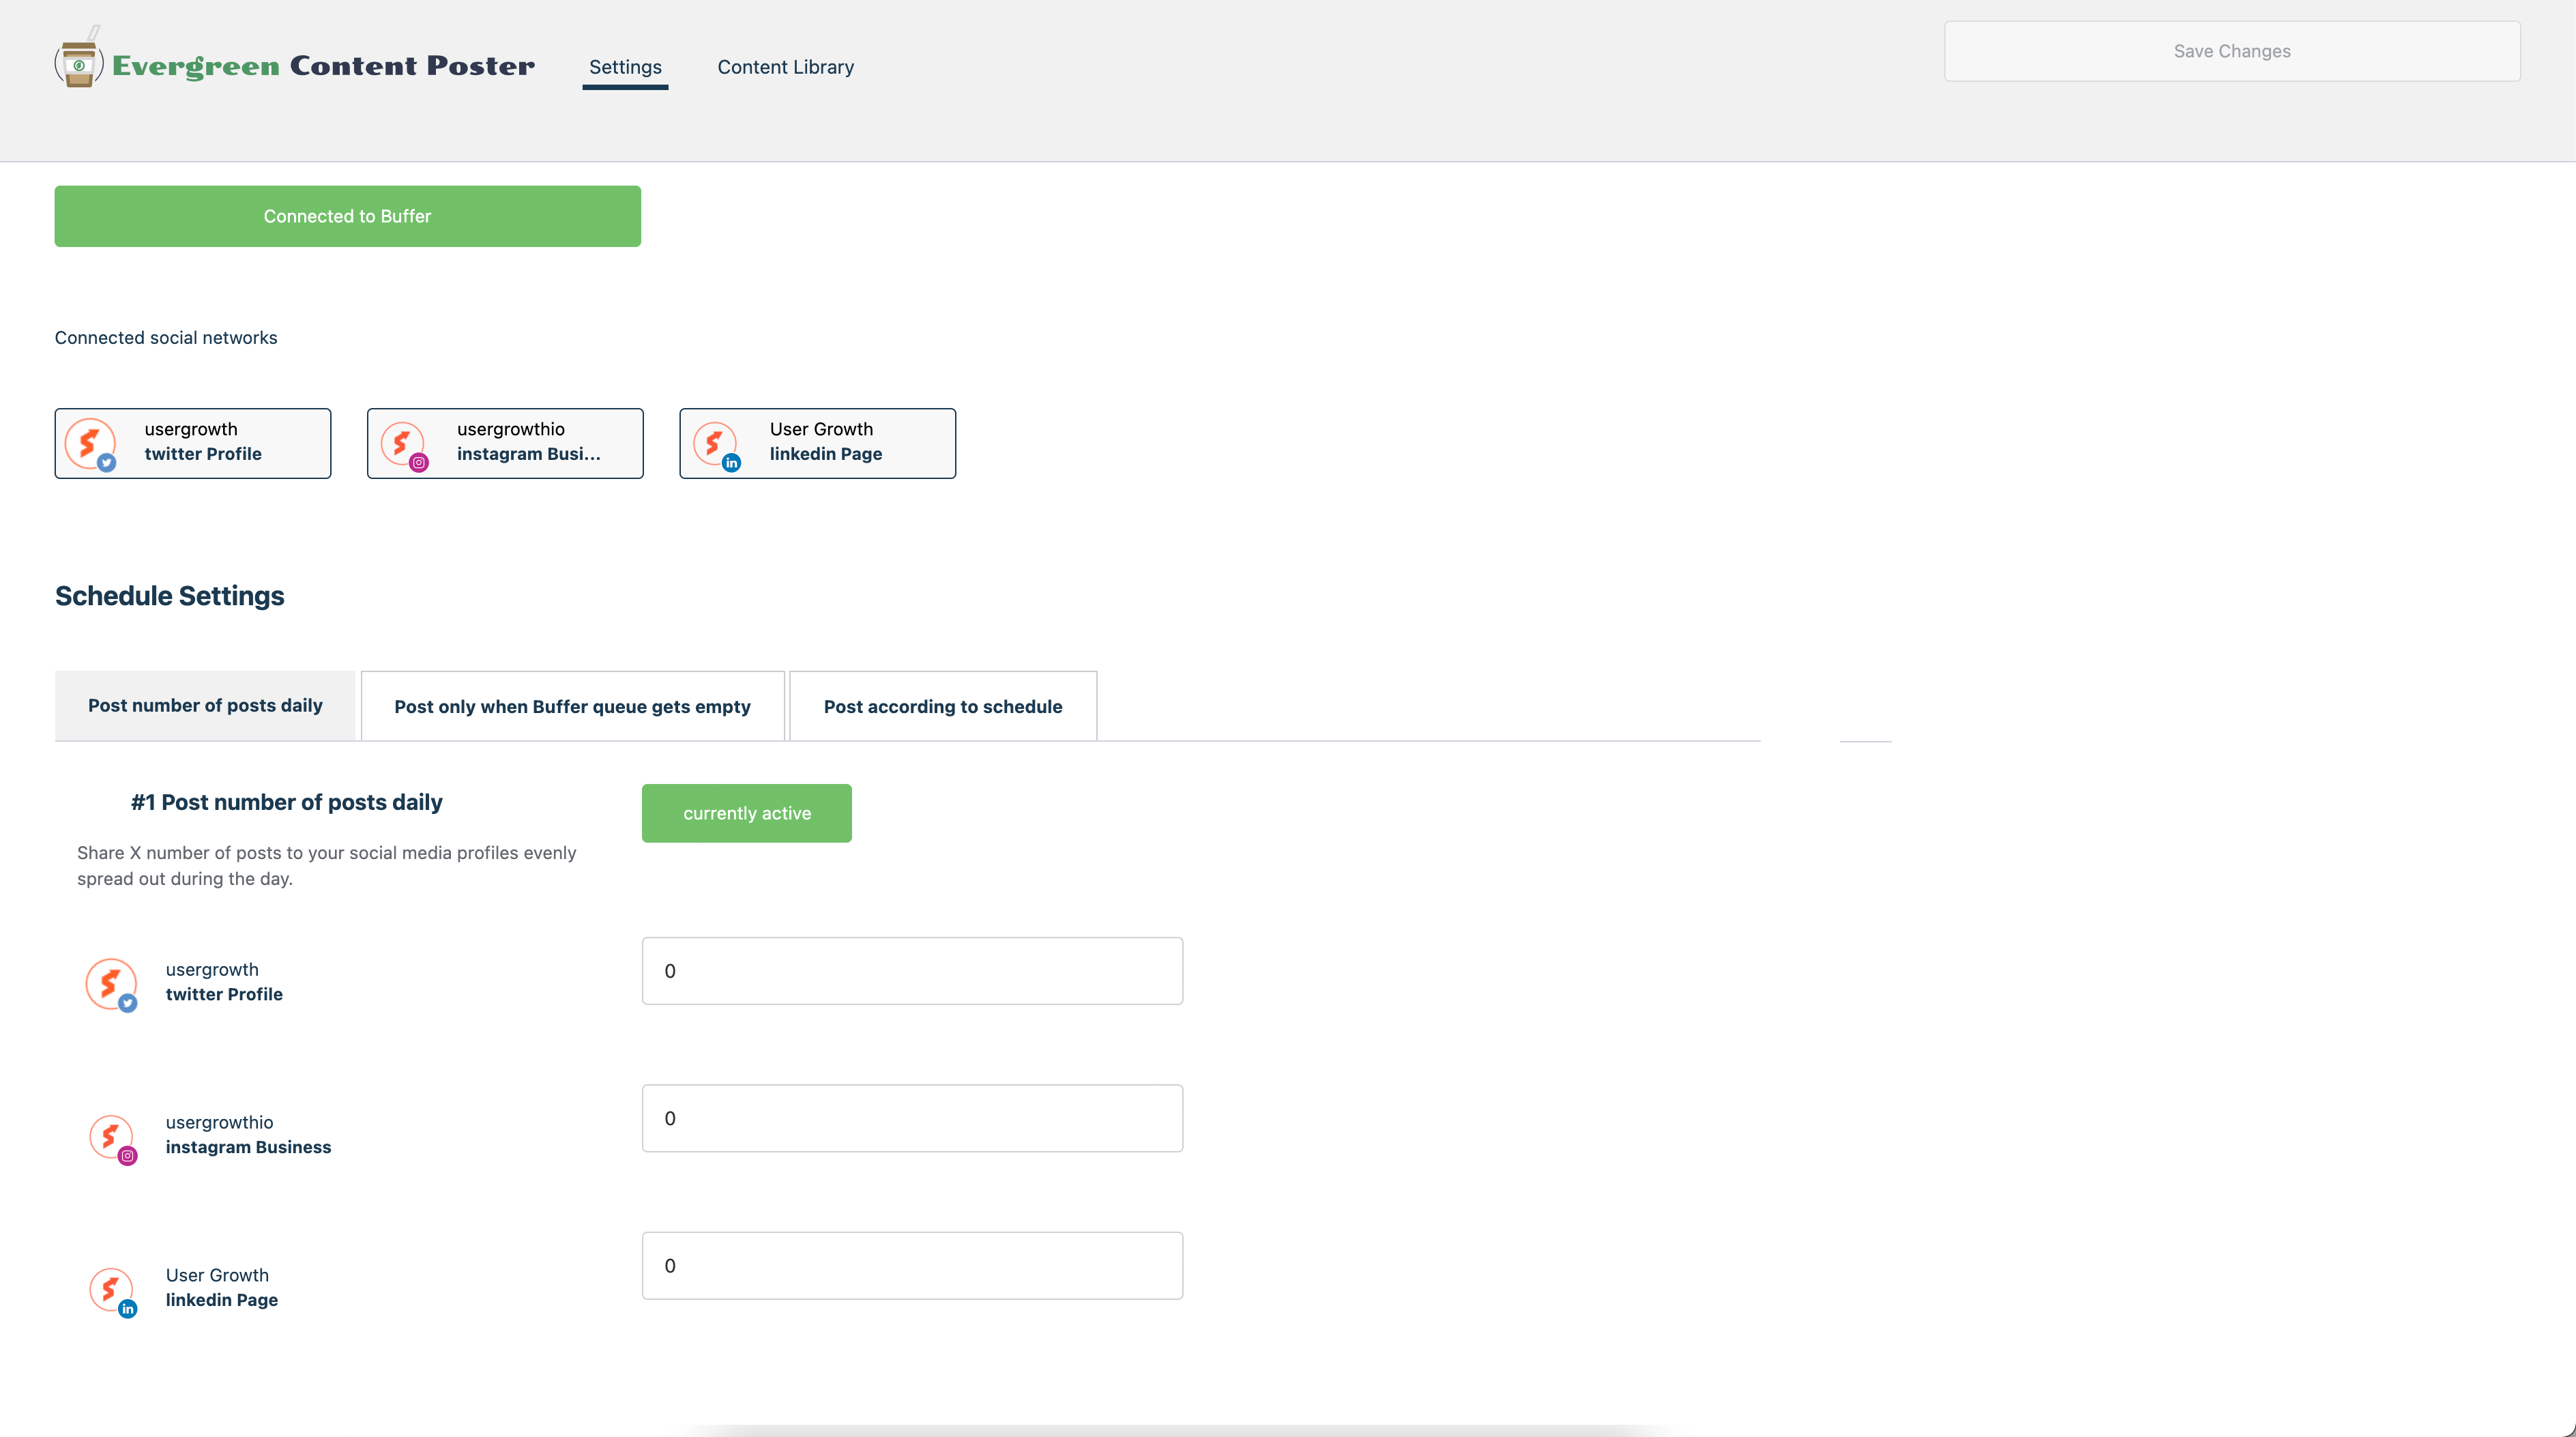This screenshot has height=1437, width=2576.
Task: Switch to Post according to schedule tab
Action: [942, 707]
